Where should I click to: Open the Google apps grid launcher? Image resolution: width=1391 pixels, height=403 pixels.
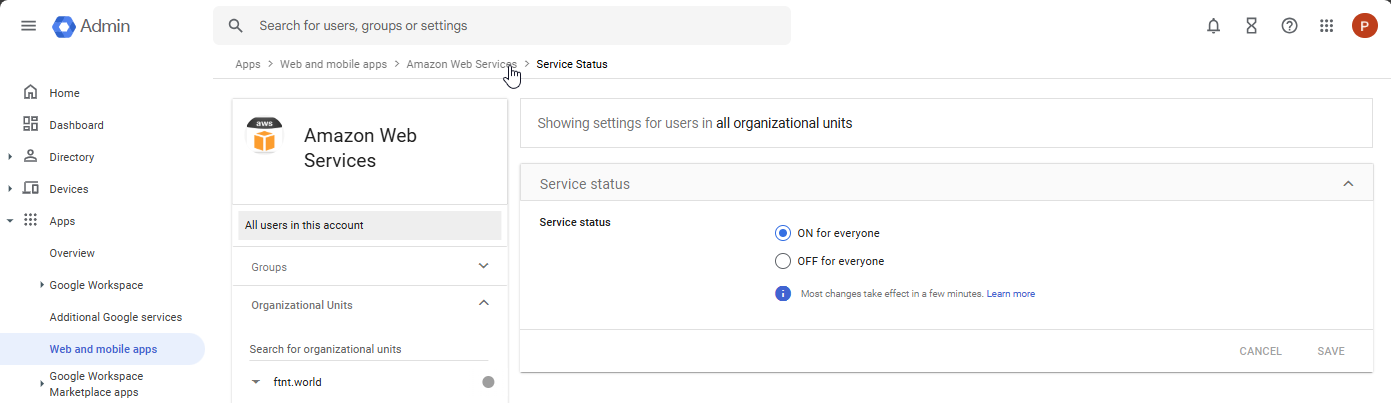1327,26
